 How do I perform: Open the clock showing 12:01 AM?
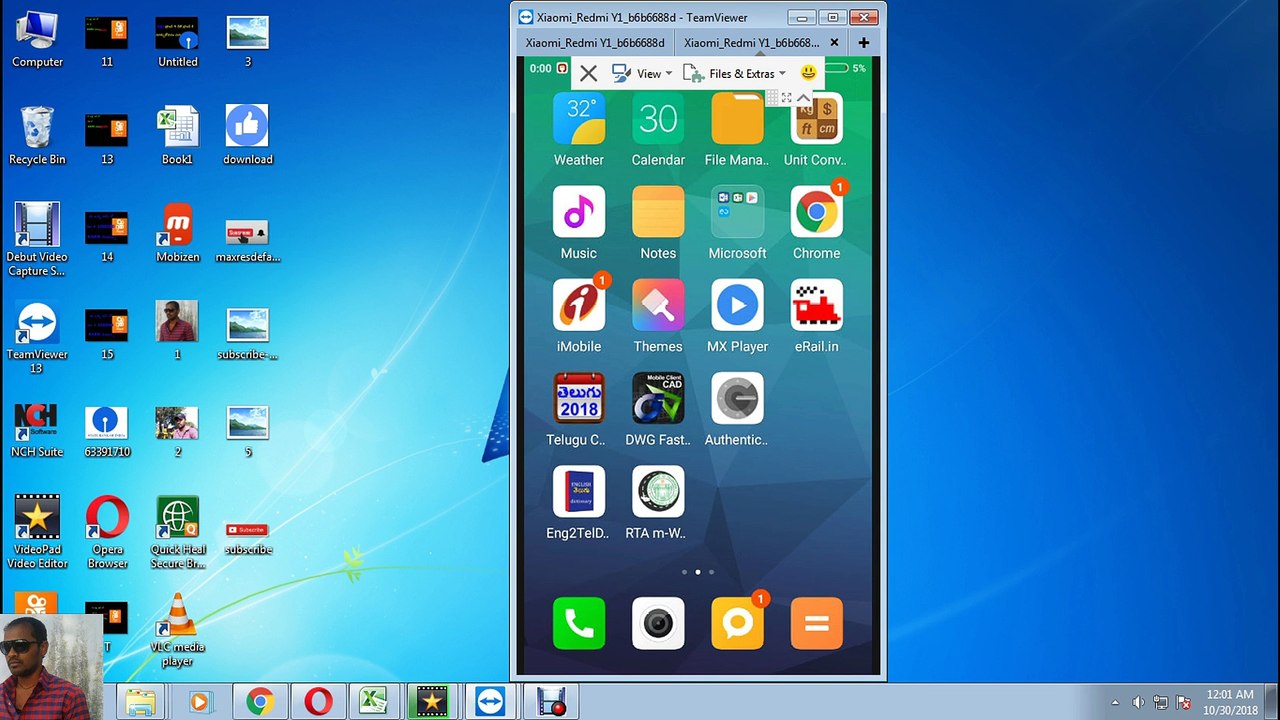1229,702
